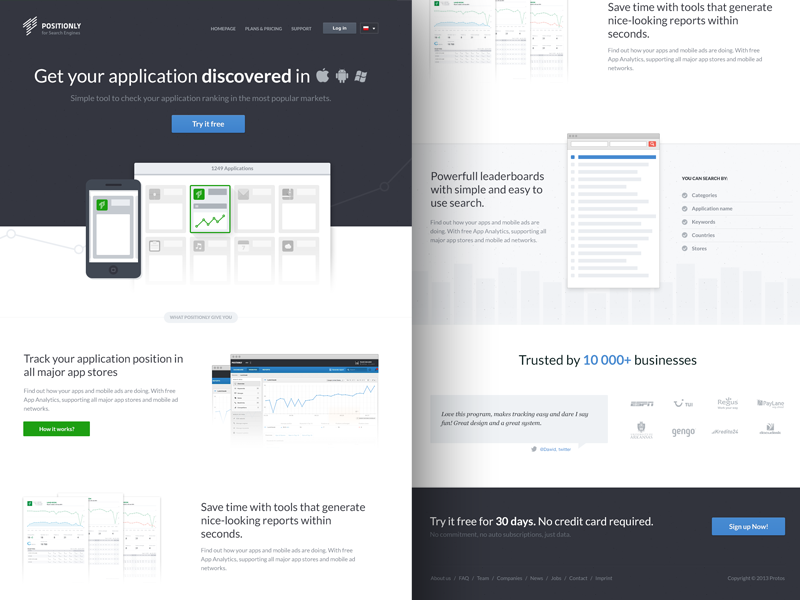Click the ESPN logo

click(x=642, y=404)
